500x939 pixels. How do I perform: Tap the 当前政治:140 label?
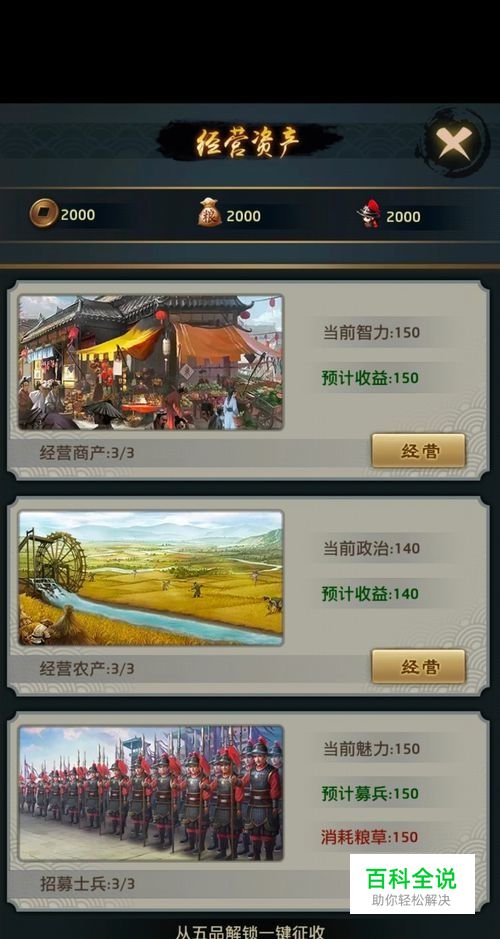pyautogui.click(x=371, y=548)
